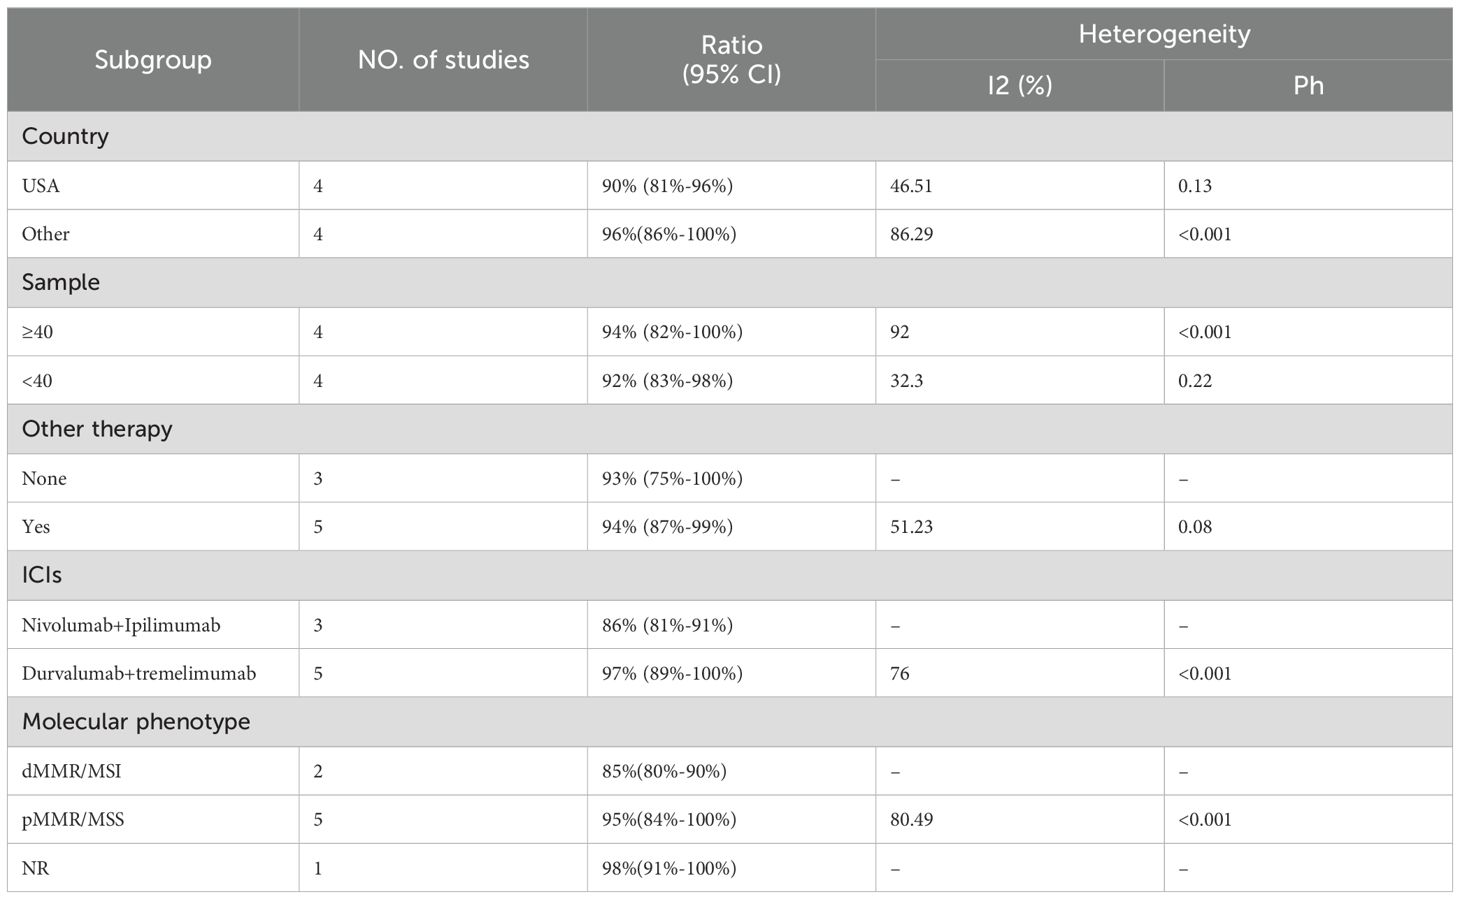Select the Other therapy section row
The image size is (1460, 899).
pos(730,429)
